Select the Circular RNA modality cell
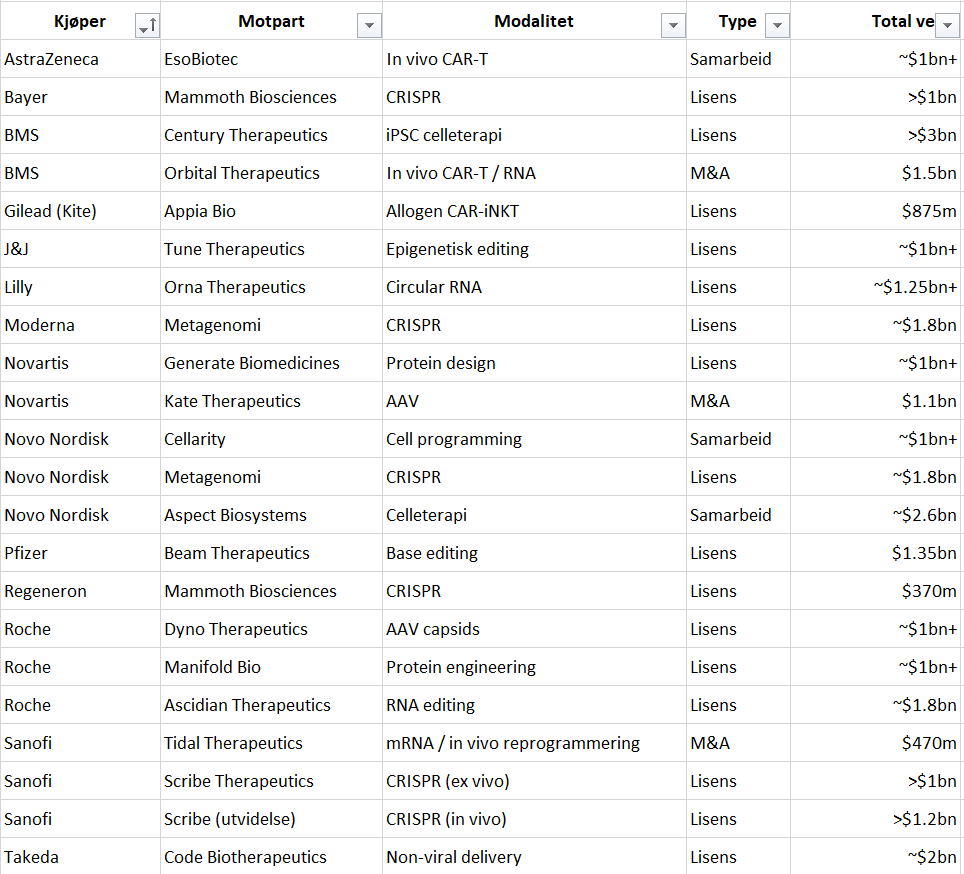The image size is (964, 874). click(x=434, y=287)
